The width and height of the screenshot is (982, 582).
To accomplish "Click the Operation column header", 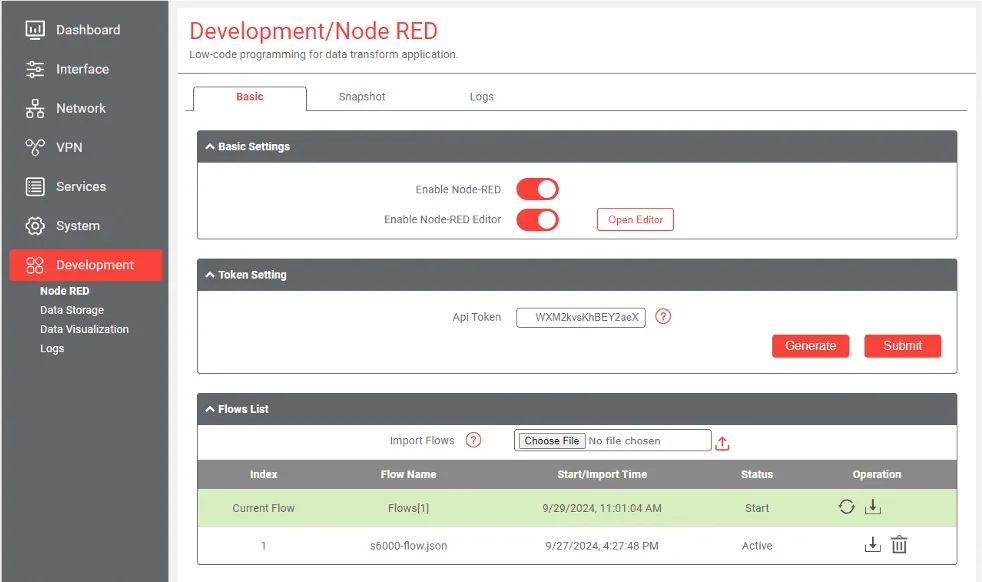I will (877, 474).
